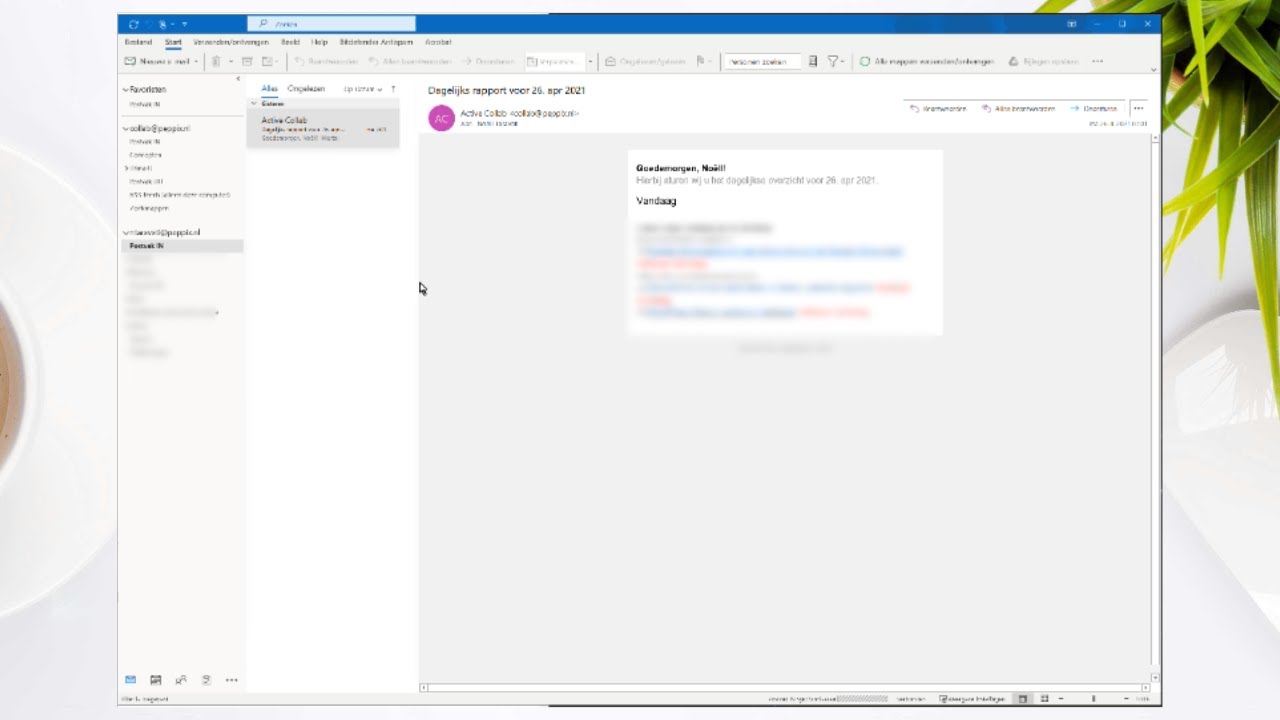Open ribbon overflow three-dots menu
The image size is (1280, 720).
click(x=1097, y=61)
